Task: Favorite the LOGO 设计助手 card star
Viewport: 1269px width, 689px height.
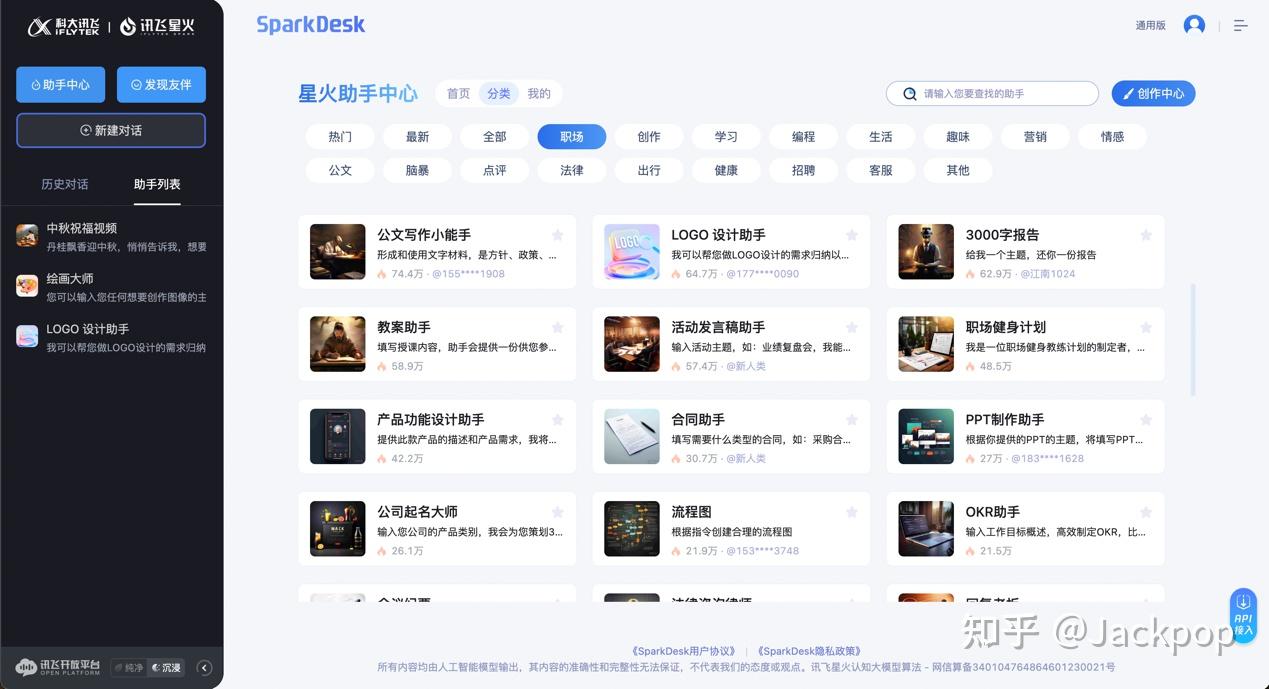Action: (x=852, y=235)
